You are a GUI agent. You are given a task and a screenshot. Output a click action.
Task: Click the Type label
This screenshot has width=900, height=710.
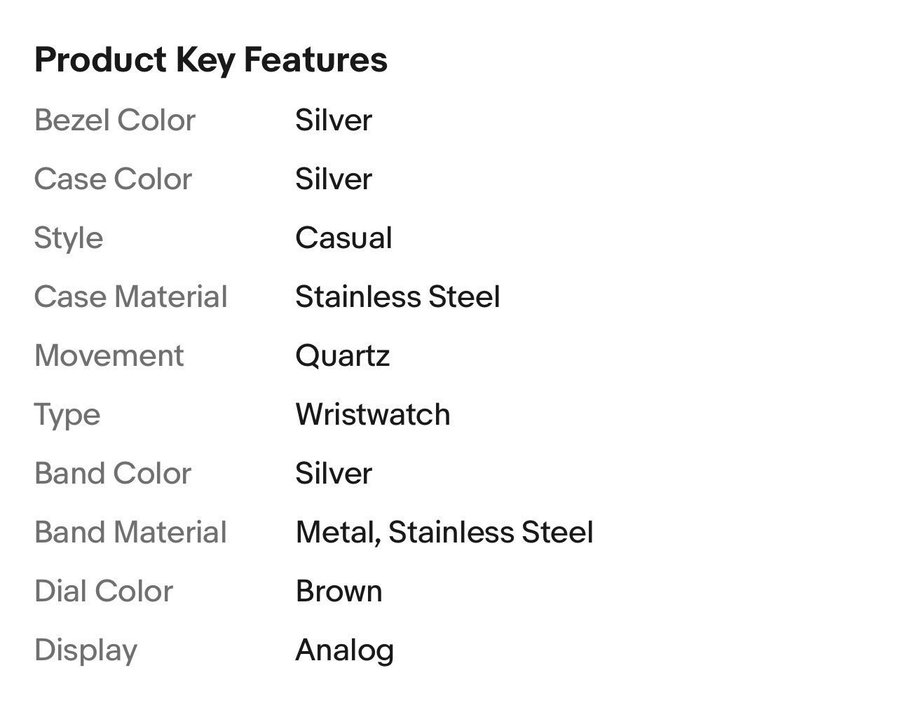click(x=67, y=415)
